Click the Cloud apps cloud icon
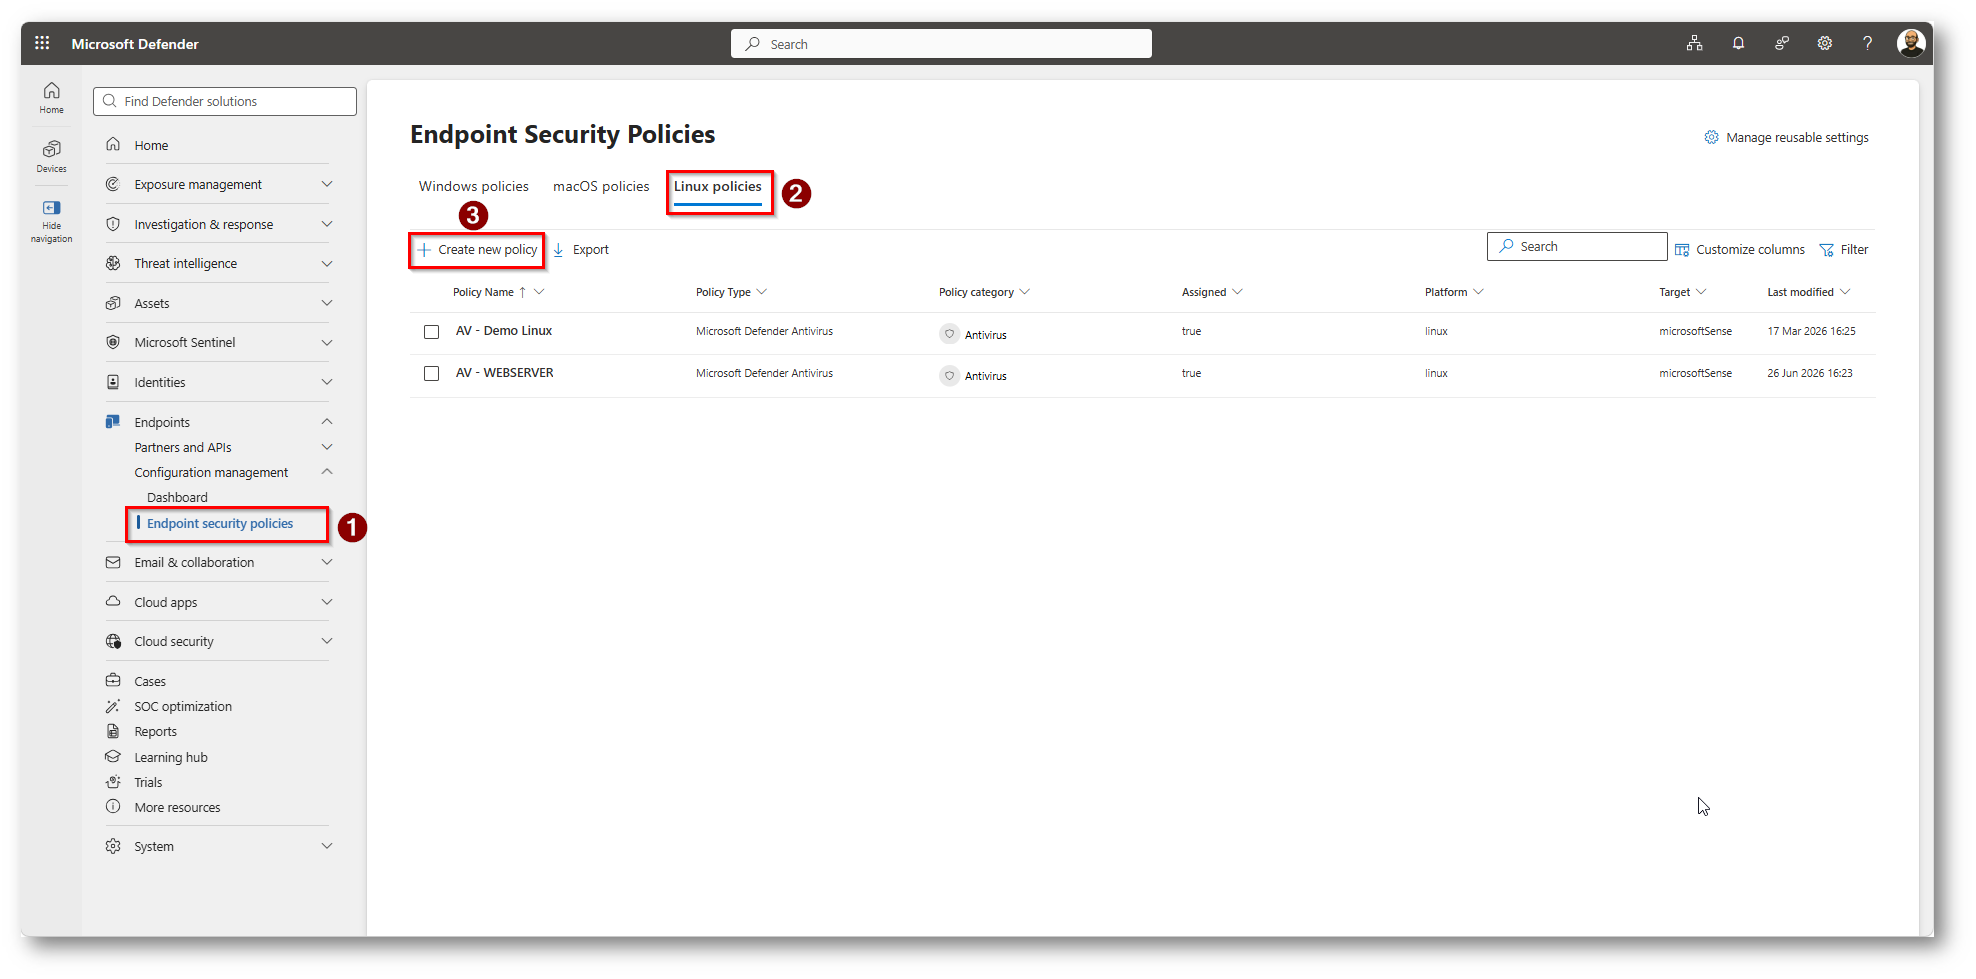 click(113, 602)
